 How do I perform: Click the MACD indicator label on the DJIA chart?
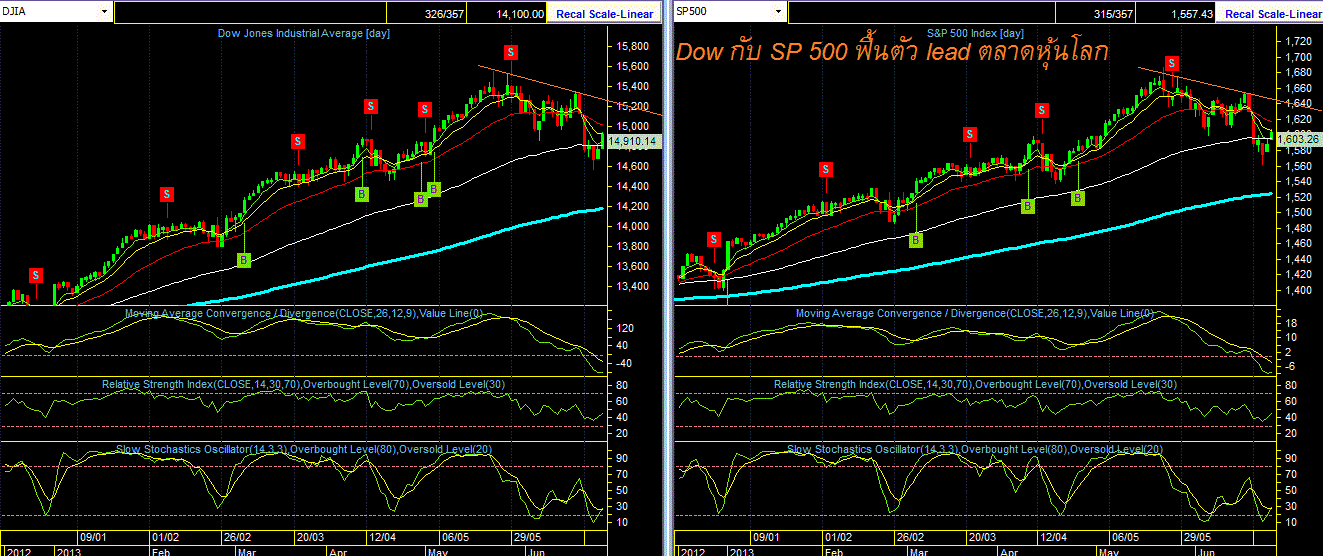303,314
